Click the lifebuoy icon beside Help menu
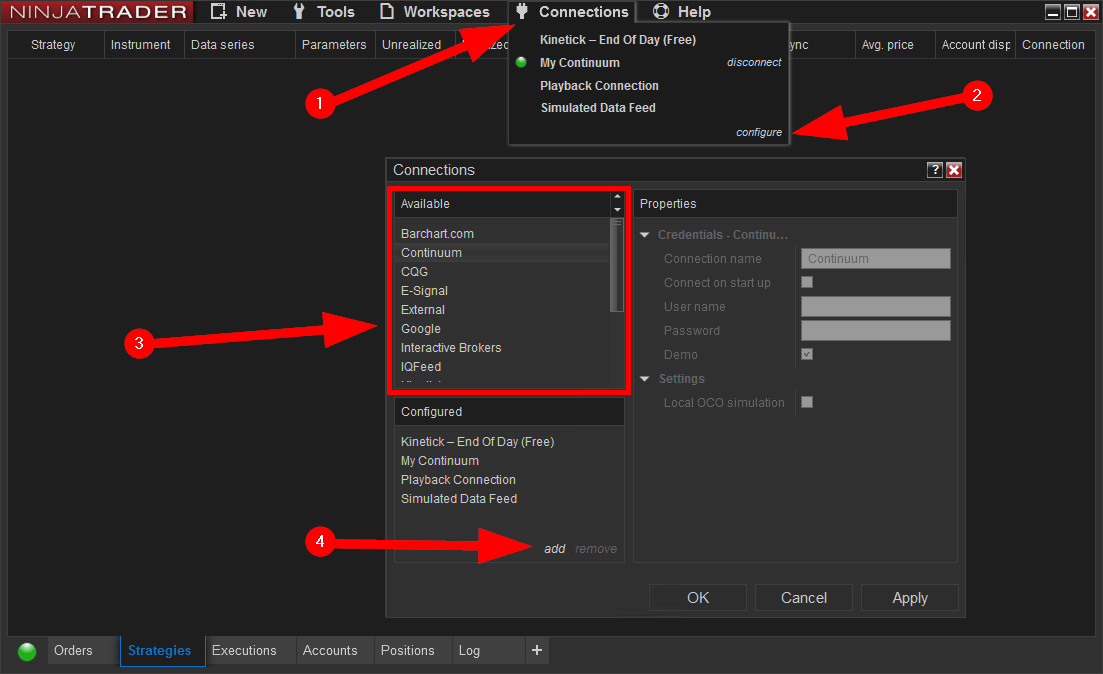Viewport: 1103px width, 674px height. 660,12
